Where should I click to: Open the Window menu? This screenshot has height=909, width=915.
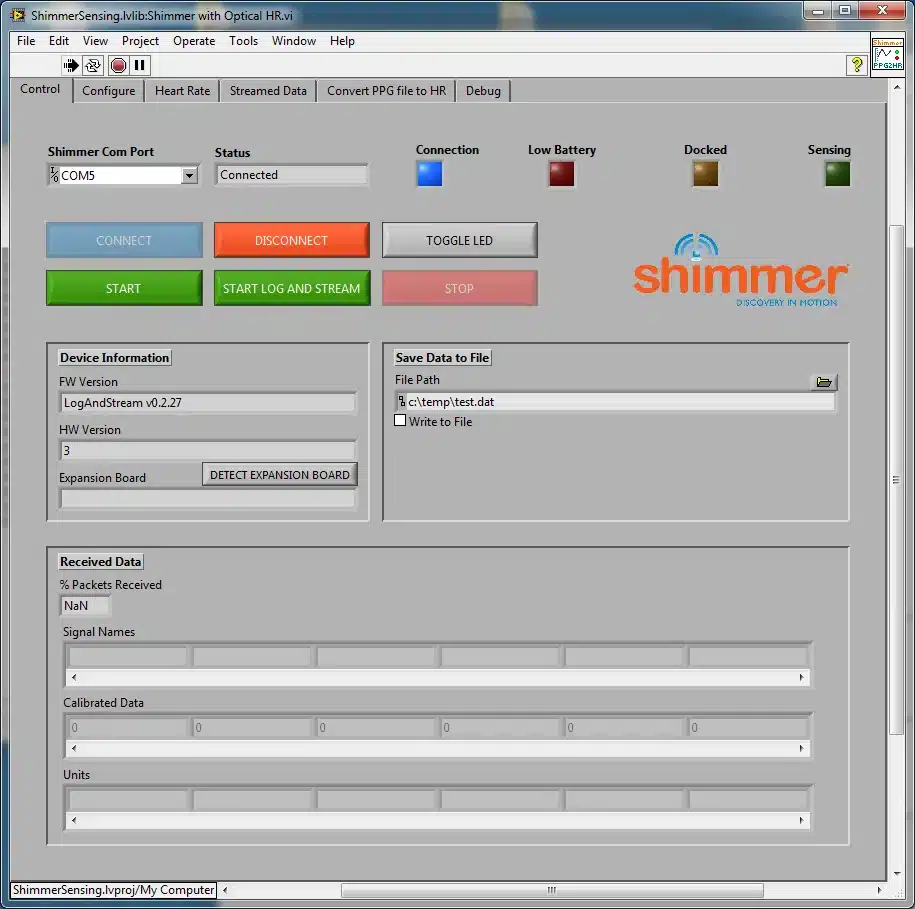click(x=294, y=41)
